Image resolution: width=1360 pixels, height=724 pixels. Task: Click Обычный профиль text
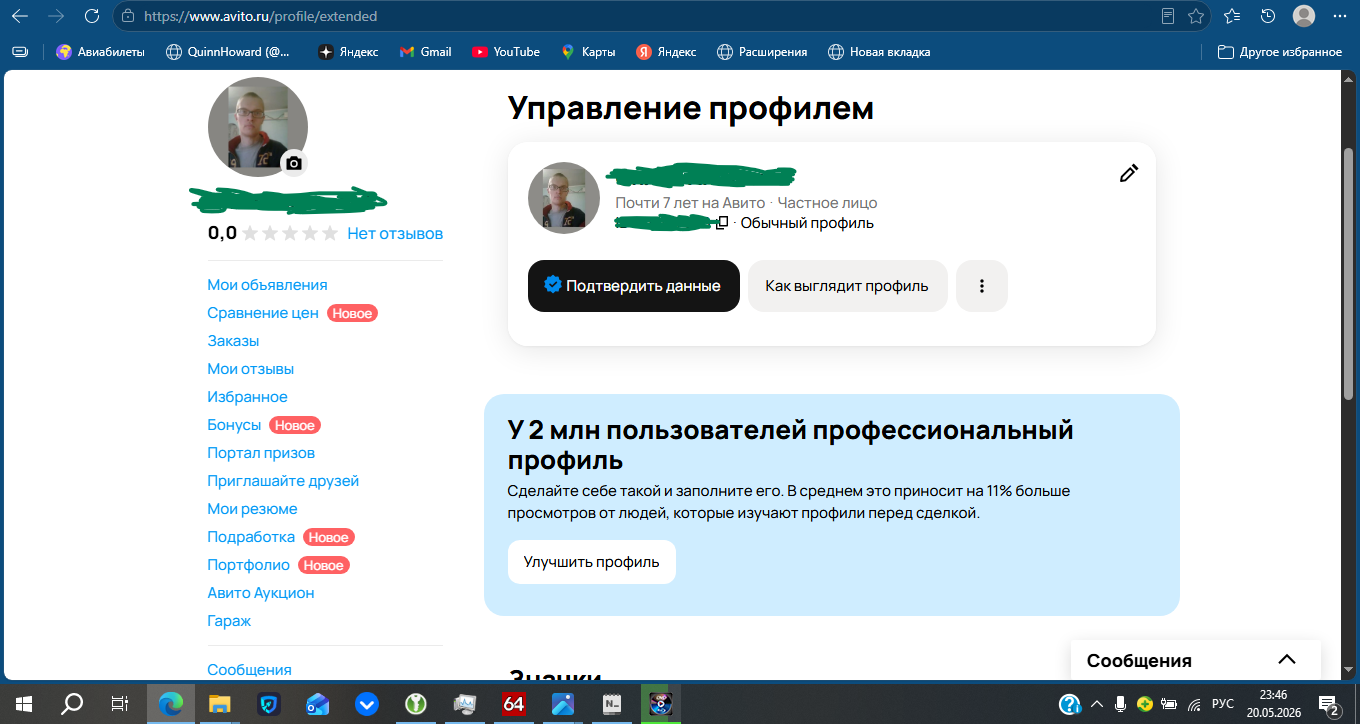[x=807, y=223]
